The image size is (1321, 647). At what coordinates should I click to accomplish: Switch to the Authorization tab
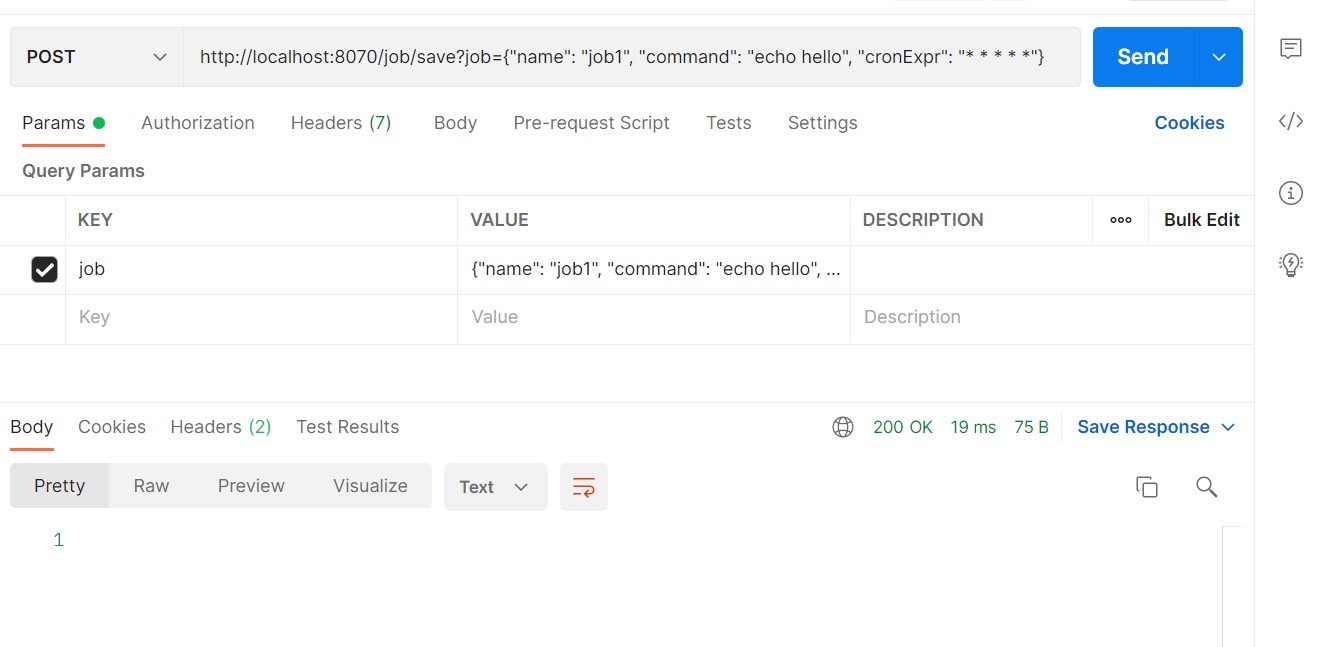coord(198,123)
